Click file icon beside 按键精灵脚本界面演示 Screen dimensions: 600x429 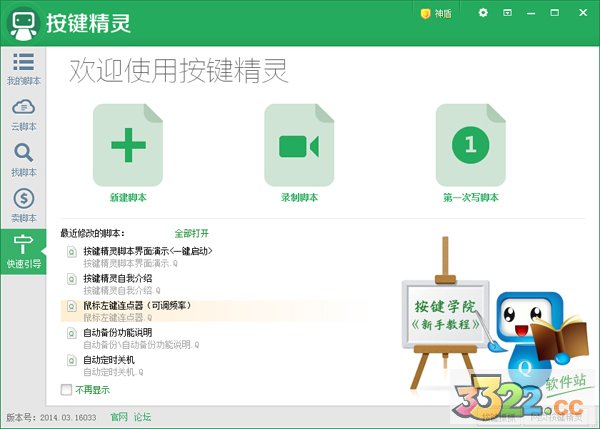tap(72, 252)
